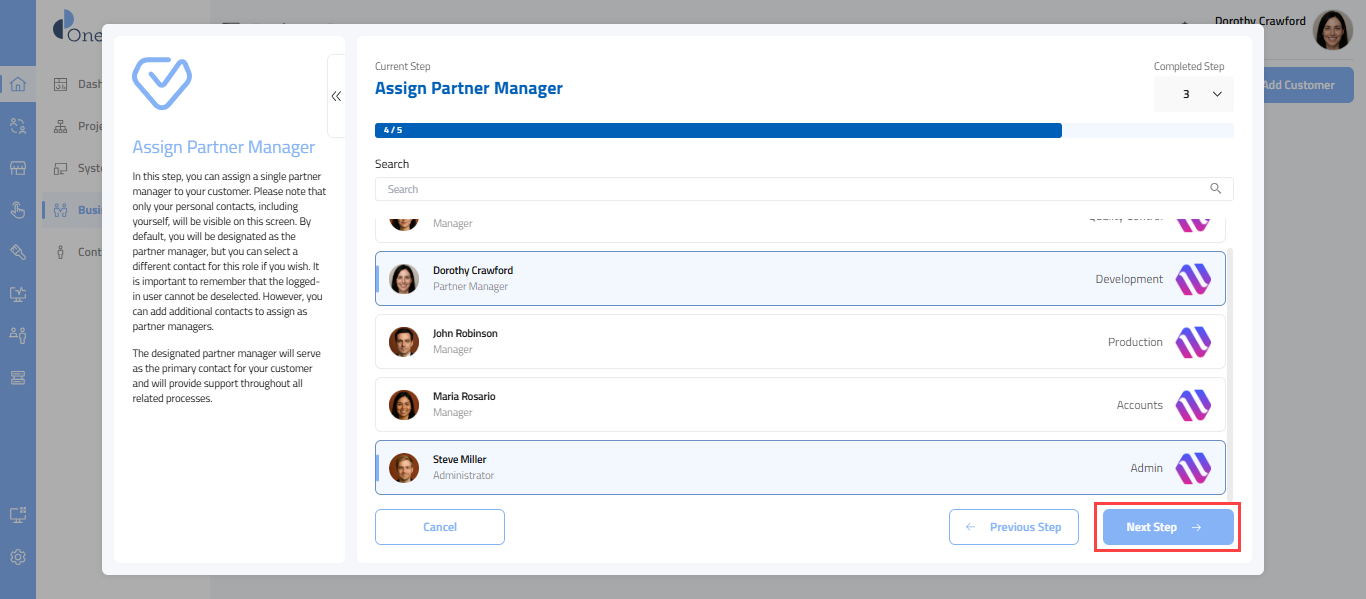Open the Completed Step dropdown
The height and width of the screenshot is (599, 1366).
tap(1193, 94)
